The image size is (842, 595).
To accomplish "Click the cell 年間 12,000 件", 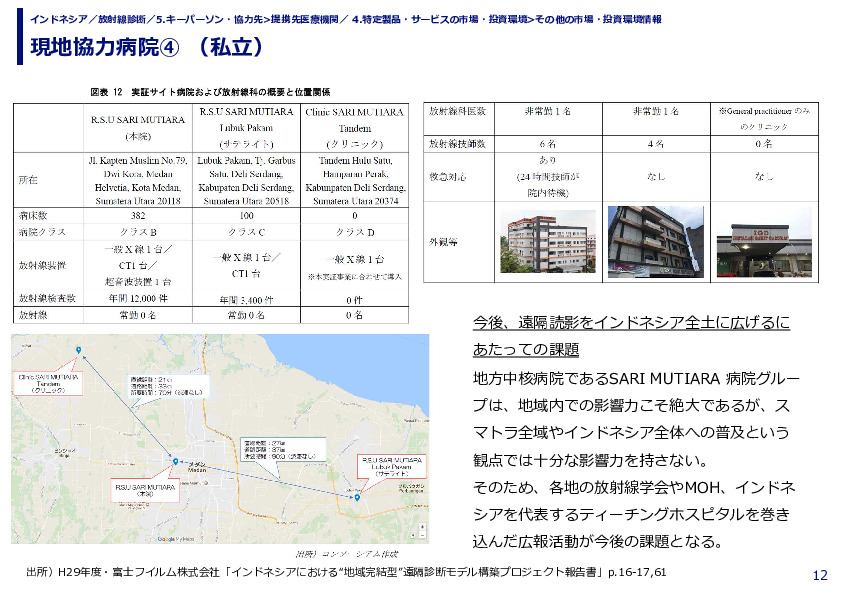I will click(x=138, y=299).
